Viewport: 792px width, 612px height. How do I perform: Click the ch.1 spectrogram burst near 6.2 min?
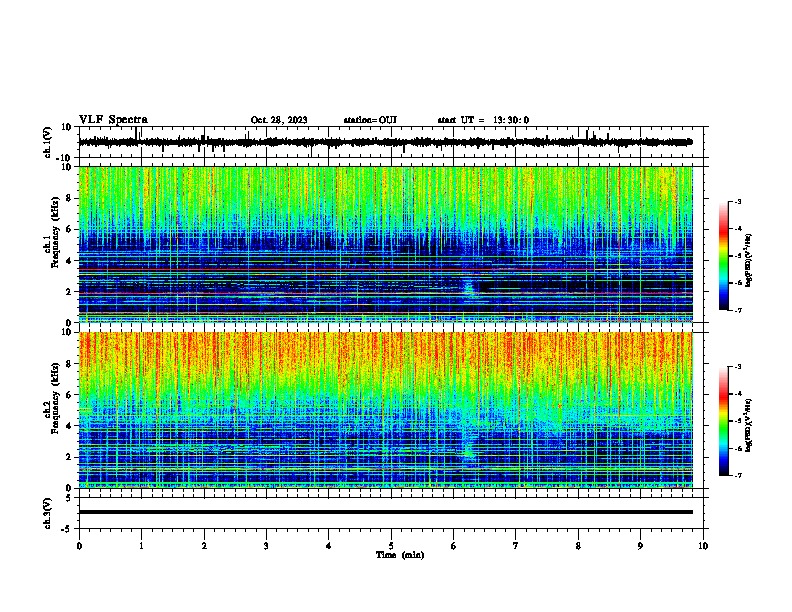(x=469, y=287)
